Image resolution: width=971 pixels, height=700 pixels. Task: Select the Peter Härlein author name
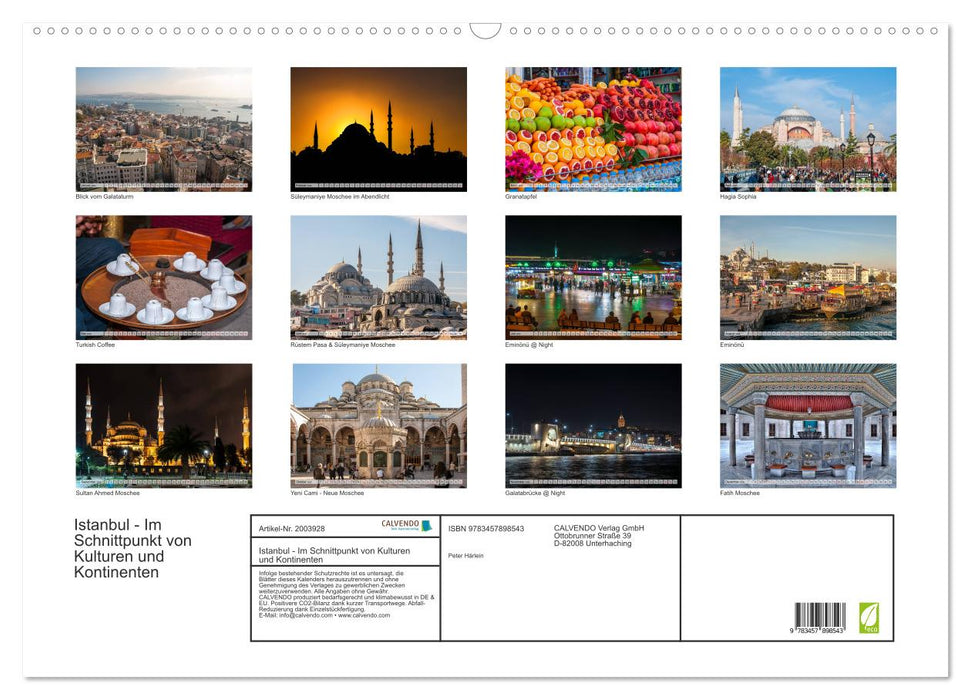(x=465, y=555)
